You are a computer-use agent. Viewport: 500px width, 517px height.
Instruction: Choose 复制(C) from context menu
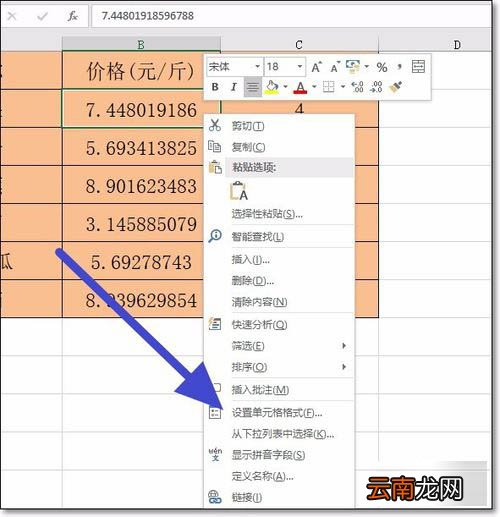[x=279, y=147]
